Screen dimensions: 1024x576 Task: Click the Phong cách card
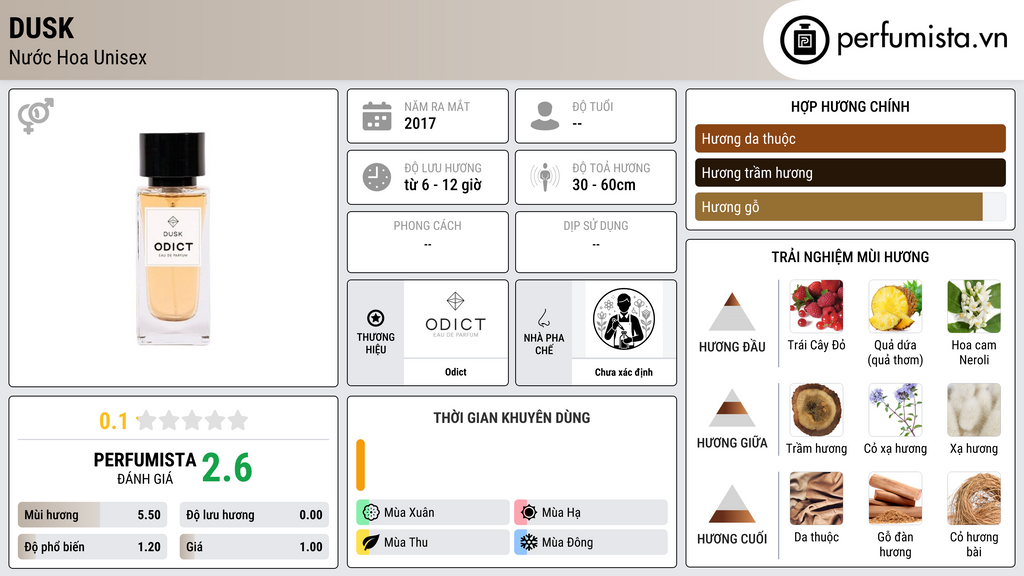click(428, 242)
